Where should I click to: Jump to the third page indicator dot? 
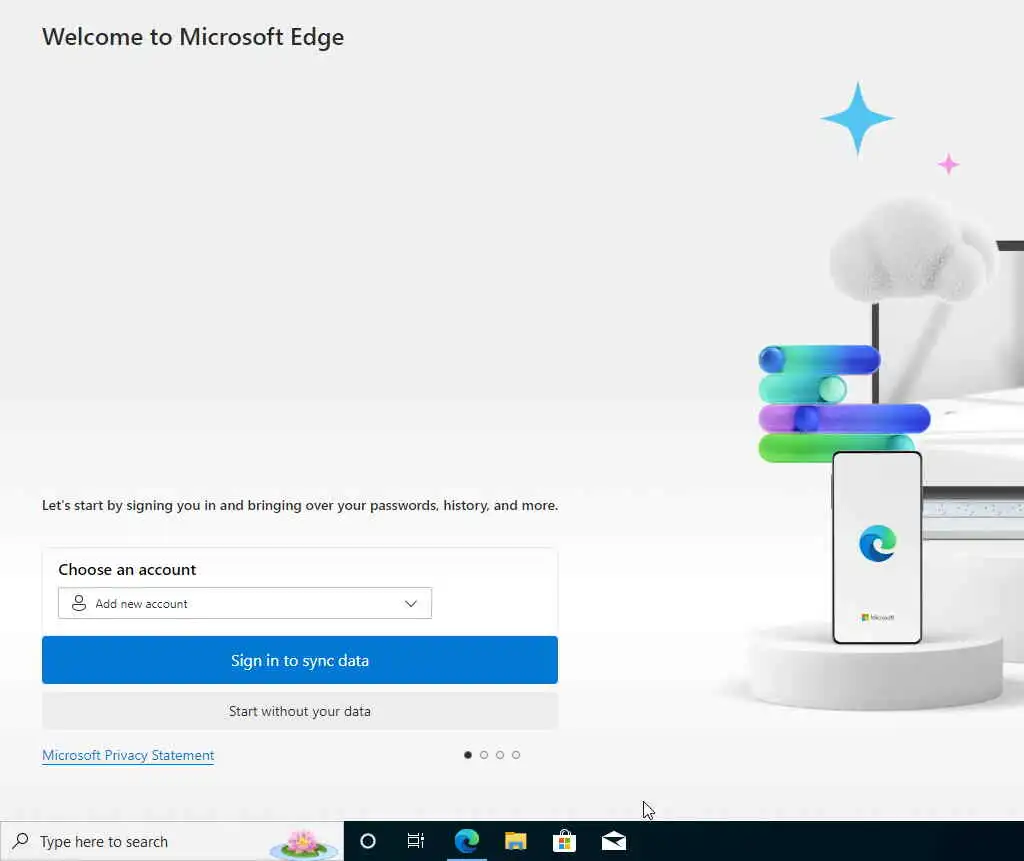click(x=500, y=755)
